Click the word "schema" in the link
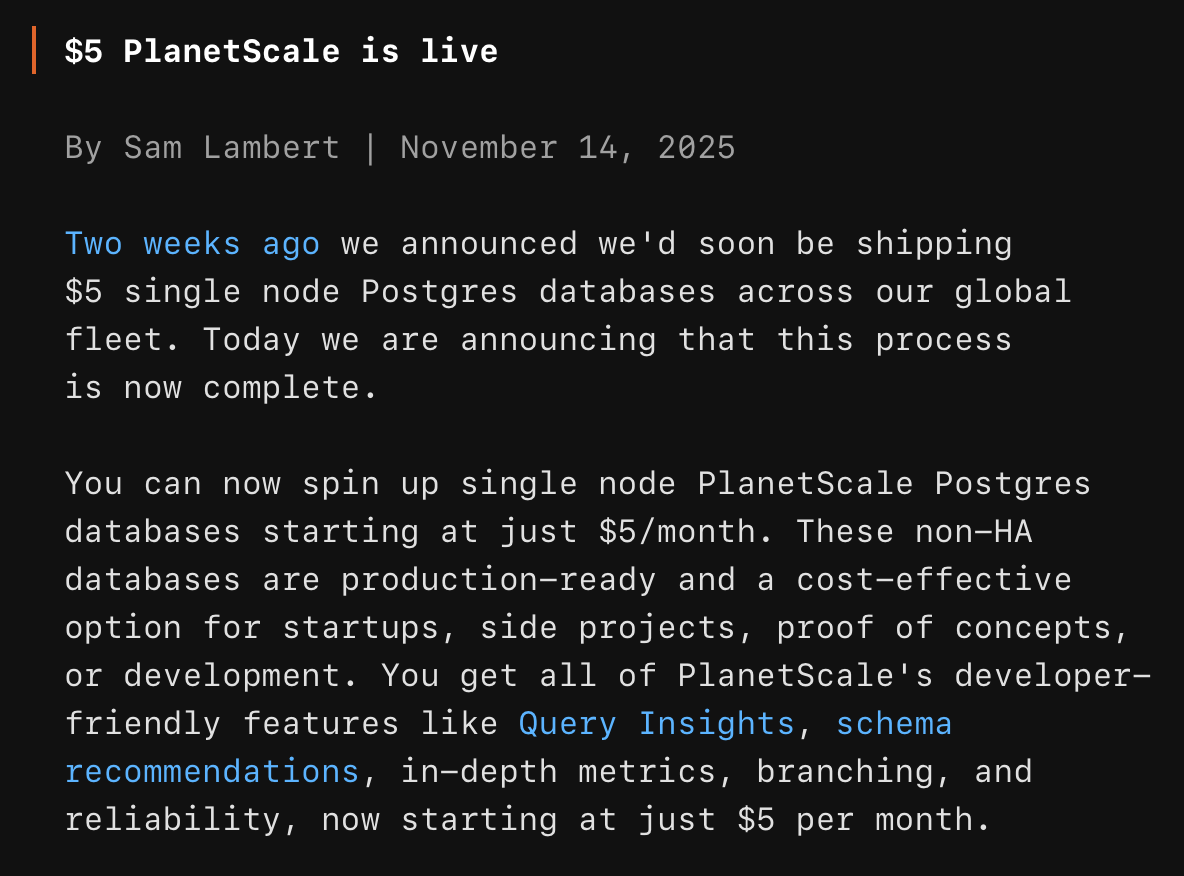The height and width of the screenshot is (876, 1184). point(894,723)
